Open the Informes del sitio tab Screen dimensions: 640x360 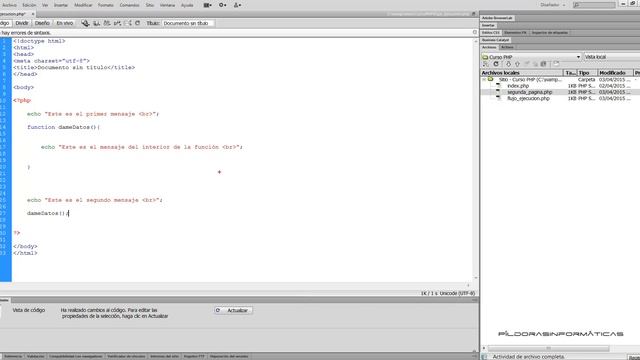(164, 356)
